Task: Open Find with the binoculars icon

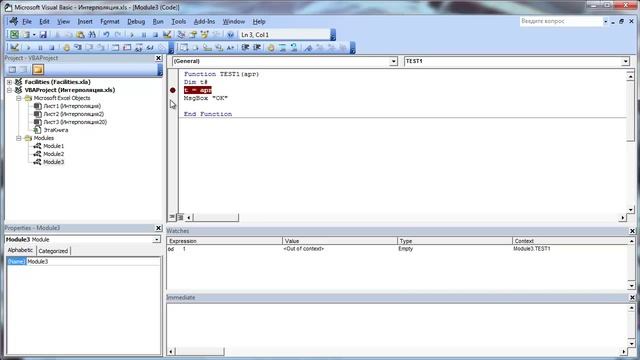Action: coord(92,35)
